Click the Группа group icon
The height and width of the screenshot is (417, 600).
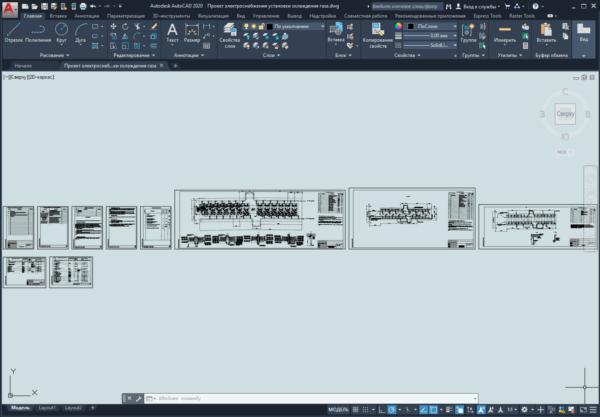coord(468,33)
